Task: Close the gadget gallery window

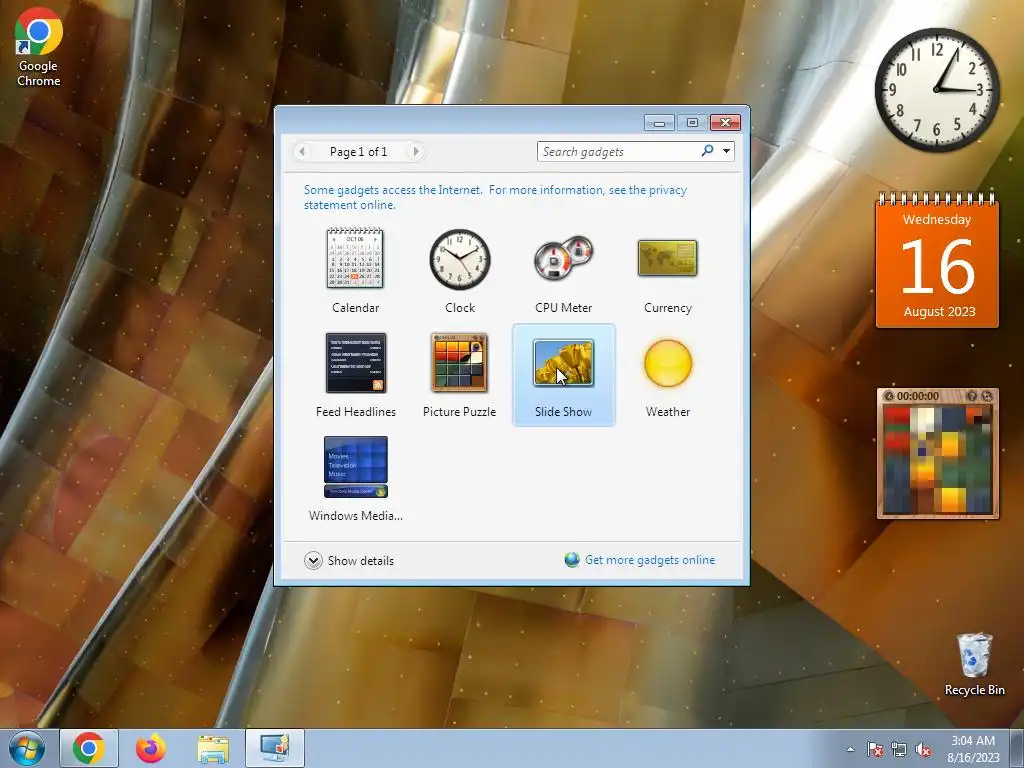Action: (726, 123)
